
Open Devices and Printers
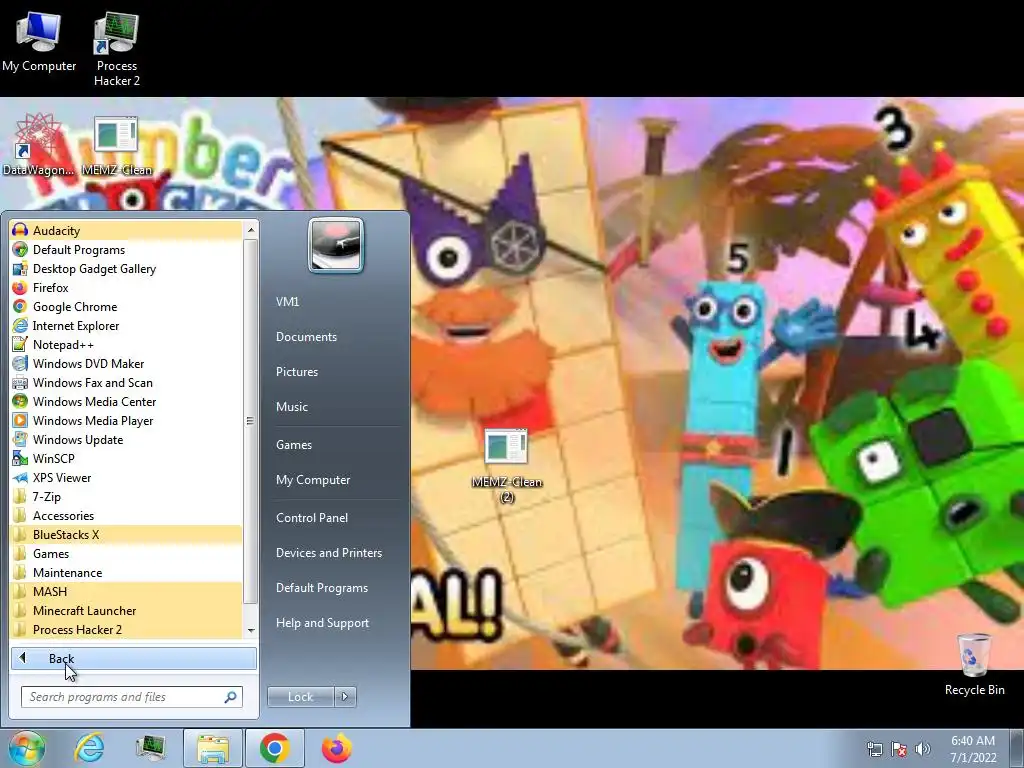tap(328, 552)
